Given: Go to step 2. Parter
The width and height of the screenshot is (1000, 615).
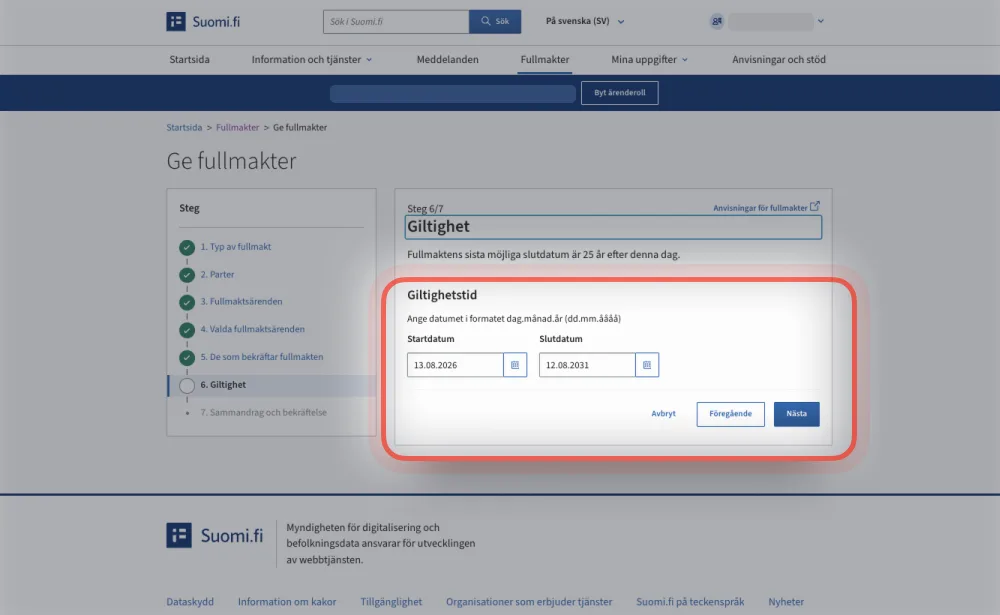Looking at the screenshot, I should point(217,274).
